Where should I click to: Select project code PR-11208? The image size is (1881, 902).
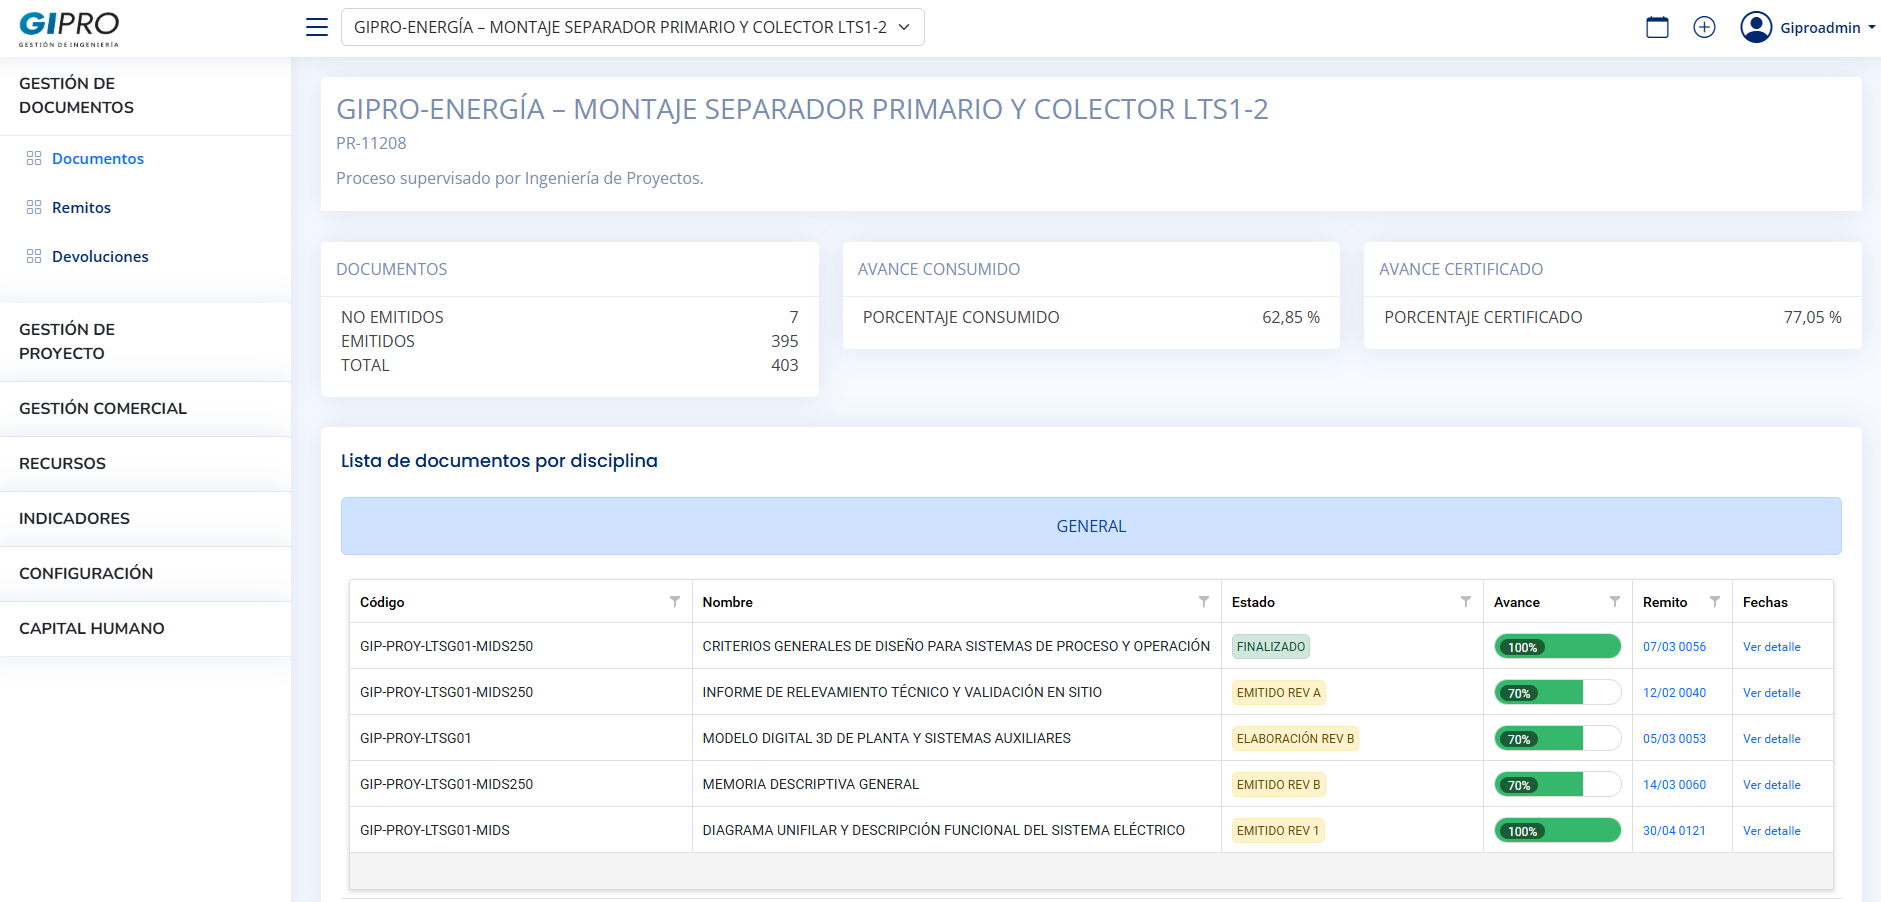(x=371, y=143)
